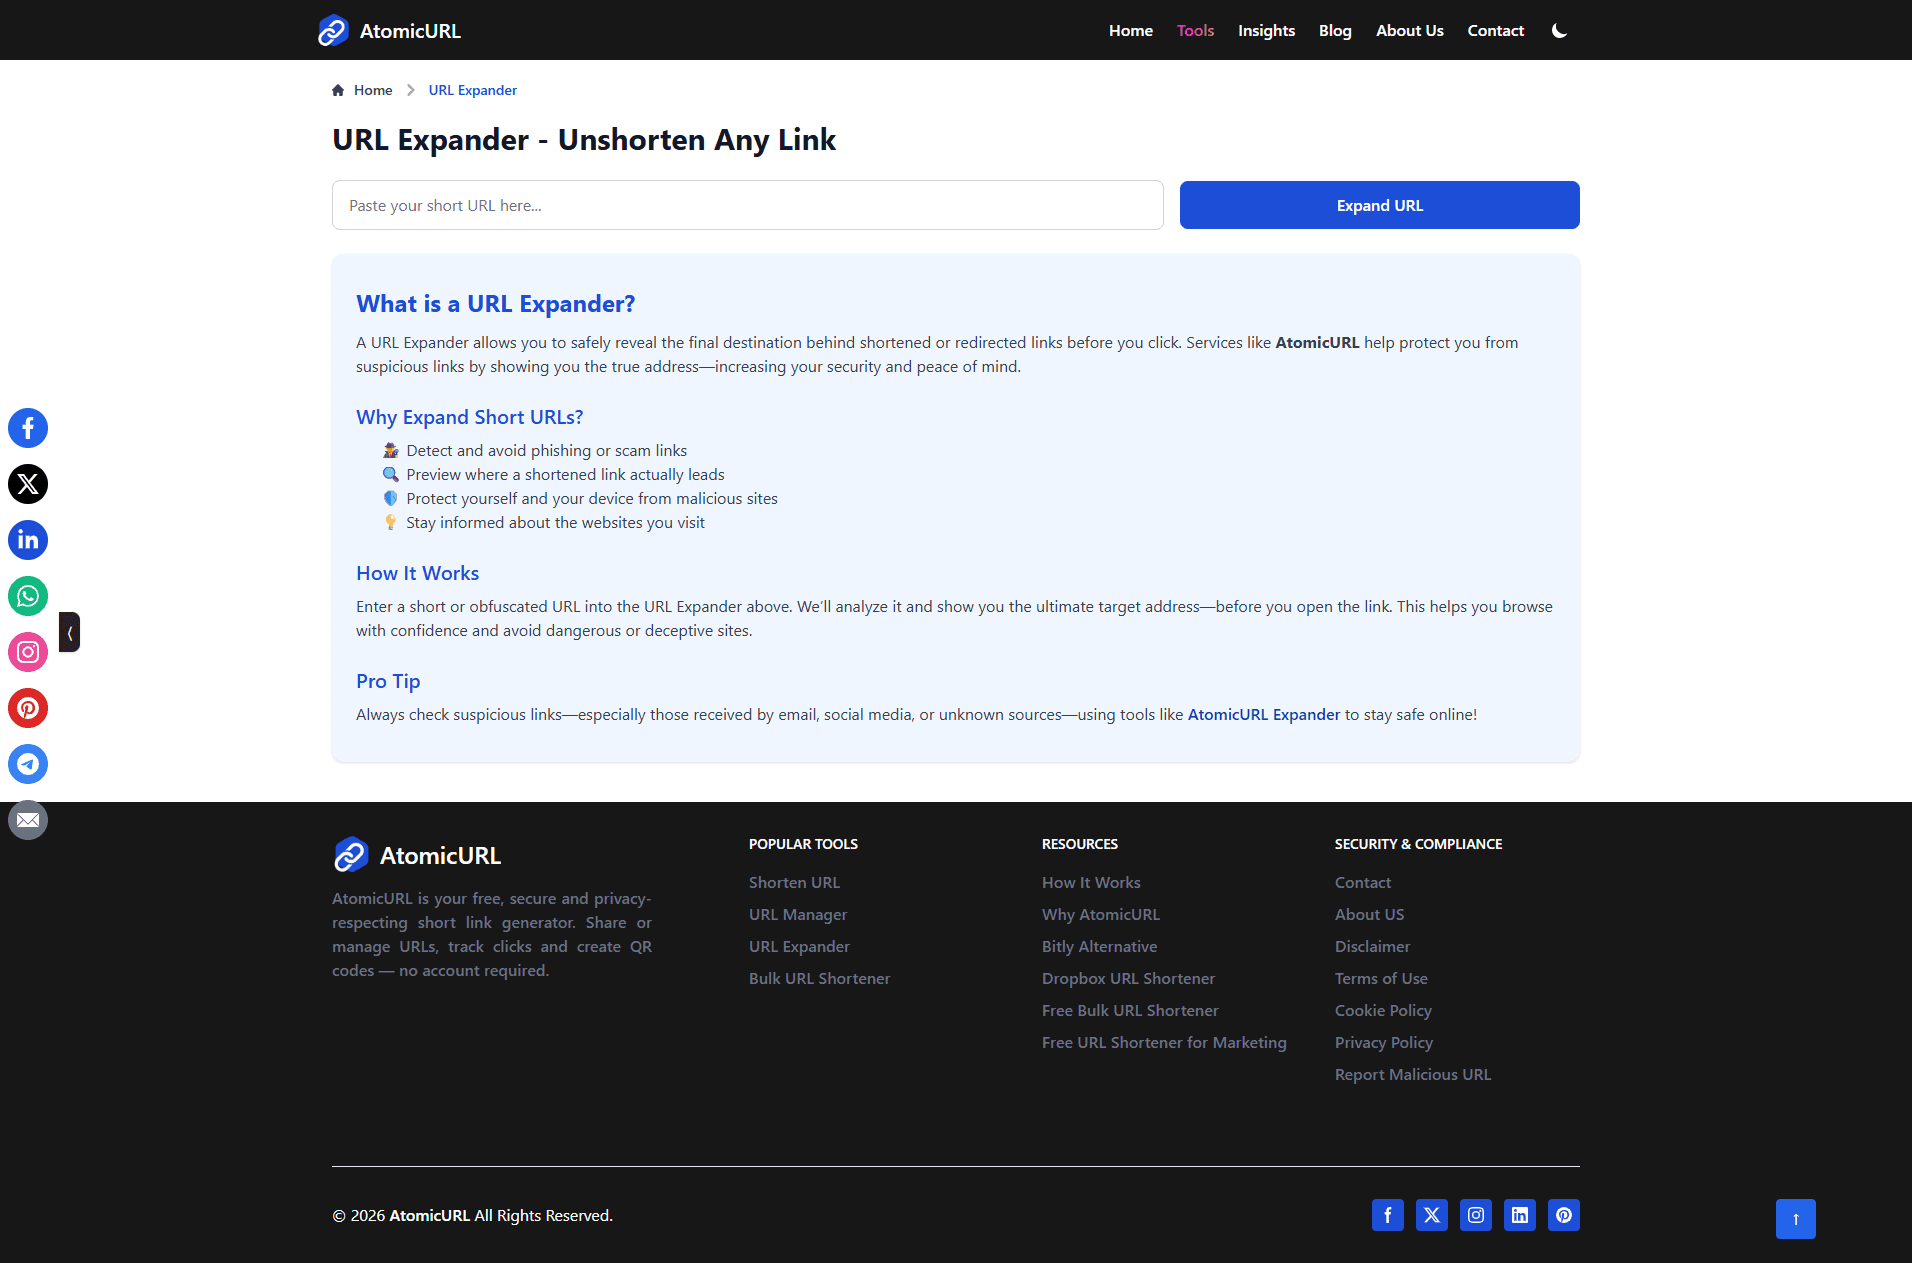This screenshot has height=1263, width=1912.
Task: Open footer X icon
Action: [1432, 1215]
